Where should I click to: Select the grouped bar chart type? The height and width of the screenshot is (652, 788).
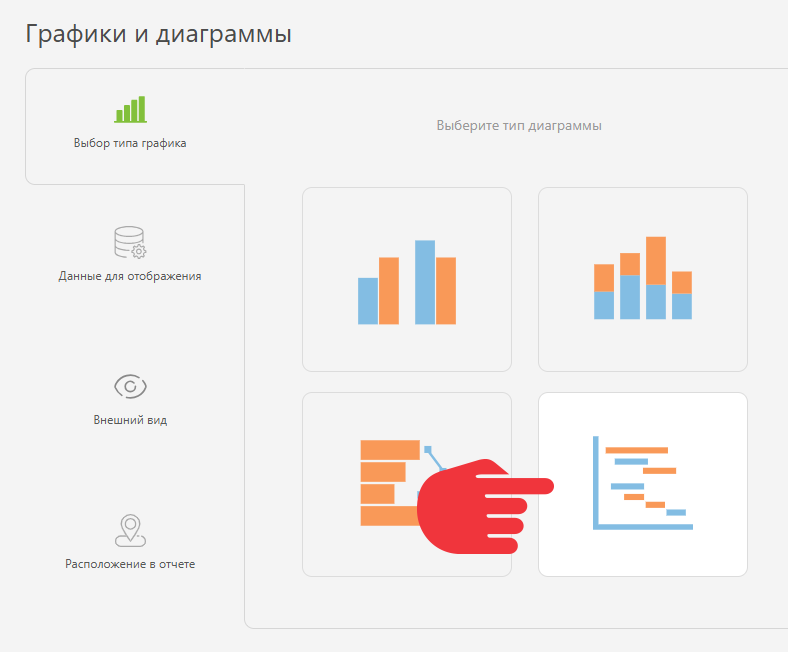pyautogui.click(x=407, y=280)
